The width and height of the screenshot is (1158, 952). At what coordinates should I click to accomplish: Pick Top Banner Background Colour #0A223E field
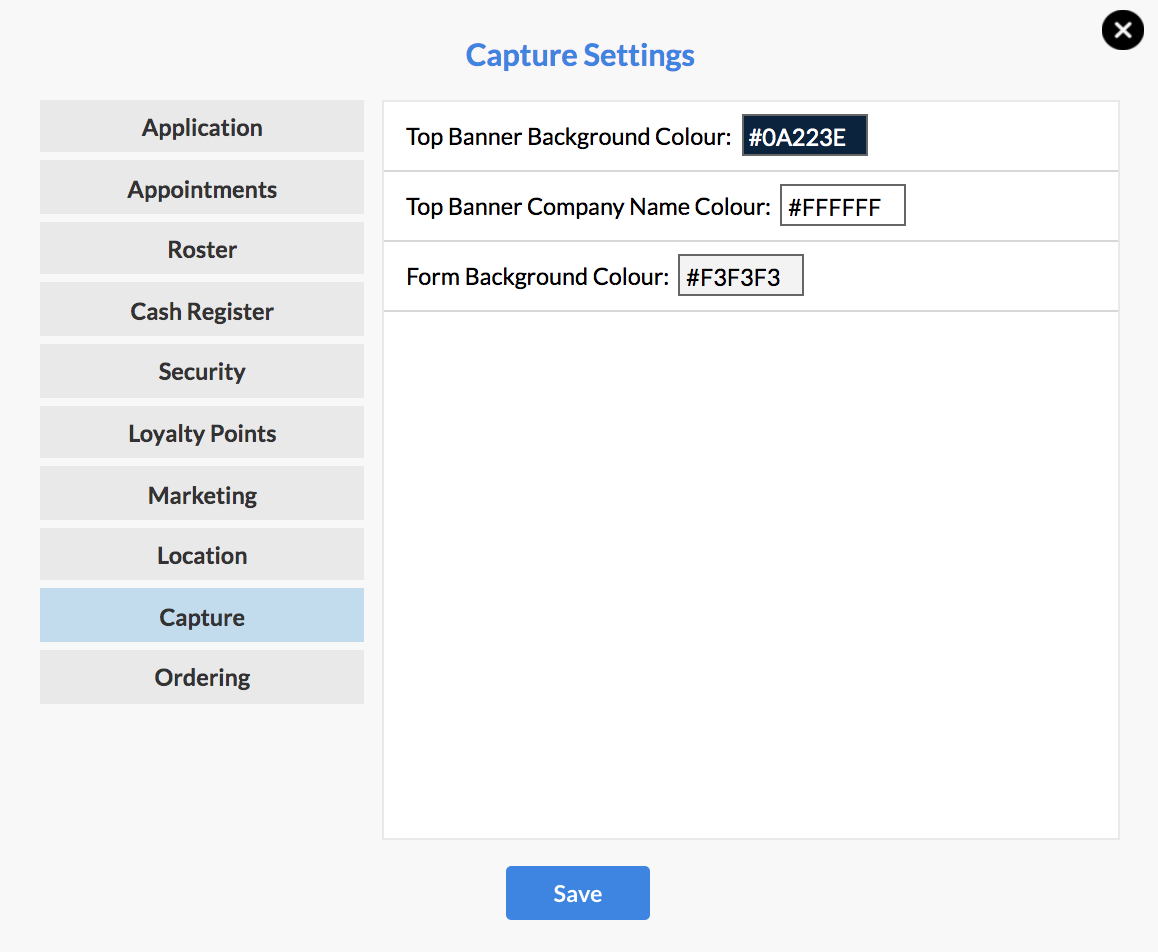(804, 136)
